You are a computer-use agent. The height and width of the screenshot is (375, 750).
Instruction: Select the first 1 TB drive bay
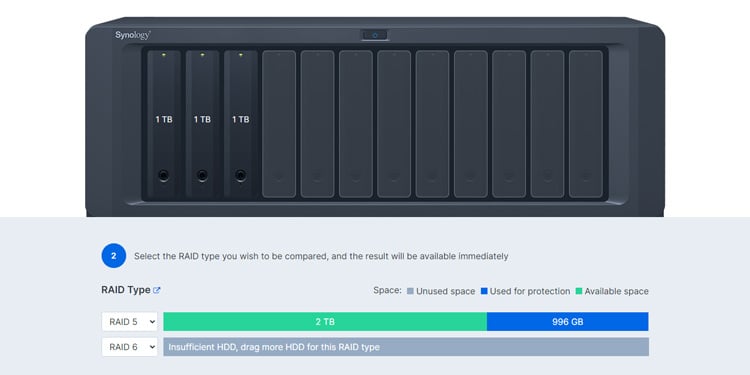[x=164, y=124]
